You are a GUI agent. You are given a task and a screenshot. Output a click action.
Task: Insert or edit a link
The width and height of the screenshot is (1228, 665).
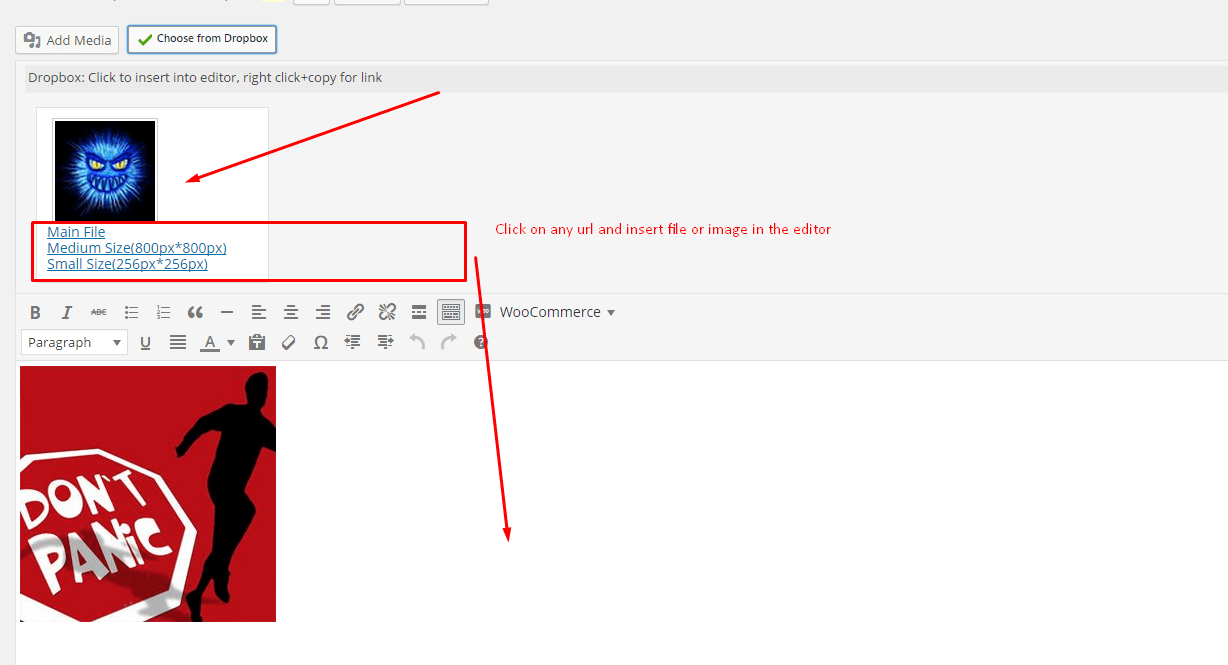click(355, 312)
